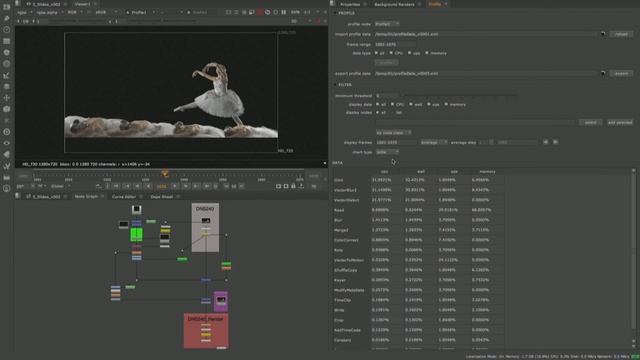640x360 pixels.
Task: Open the Color nodes toolbar menu
Action: click(x=7, y=53)
